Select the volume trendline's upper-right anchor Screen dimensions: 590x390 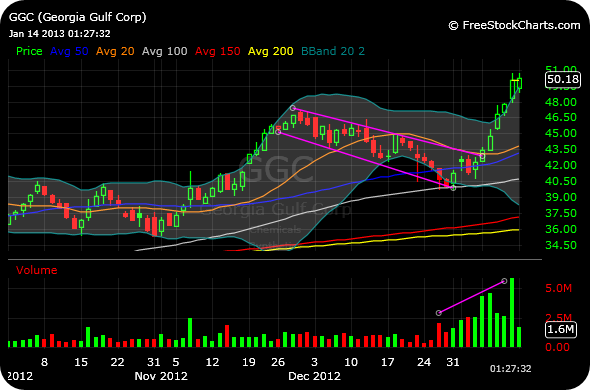tap(505, 281)
